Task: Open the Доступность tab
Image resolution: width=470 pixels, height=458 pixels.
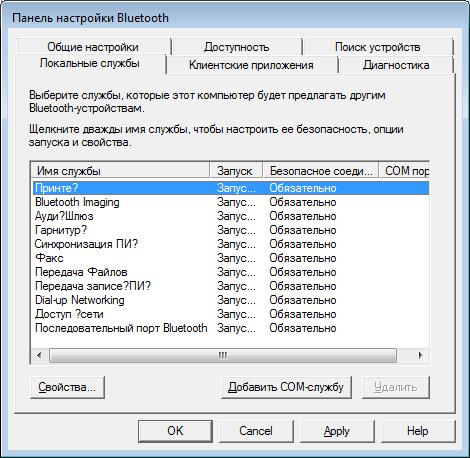Action: (237, 47)
